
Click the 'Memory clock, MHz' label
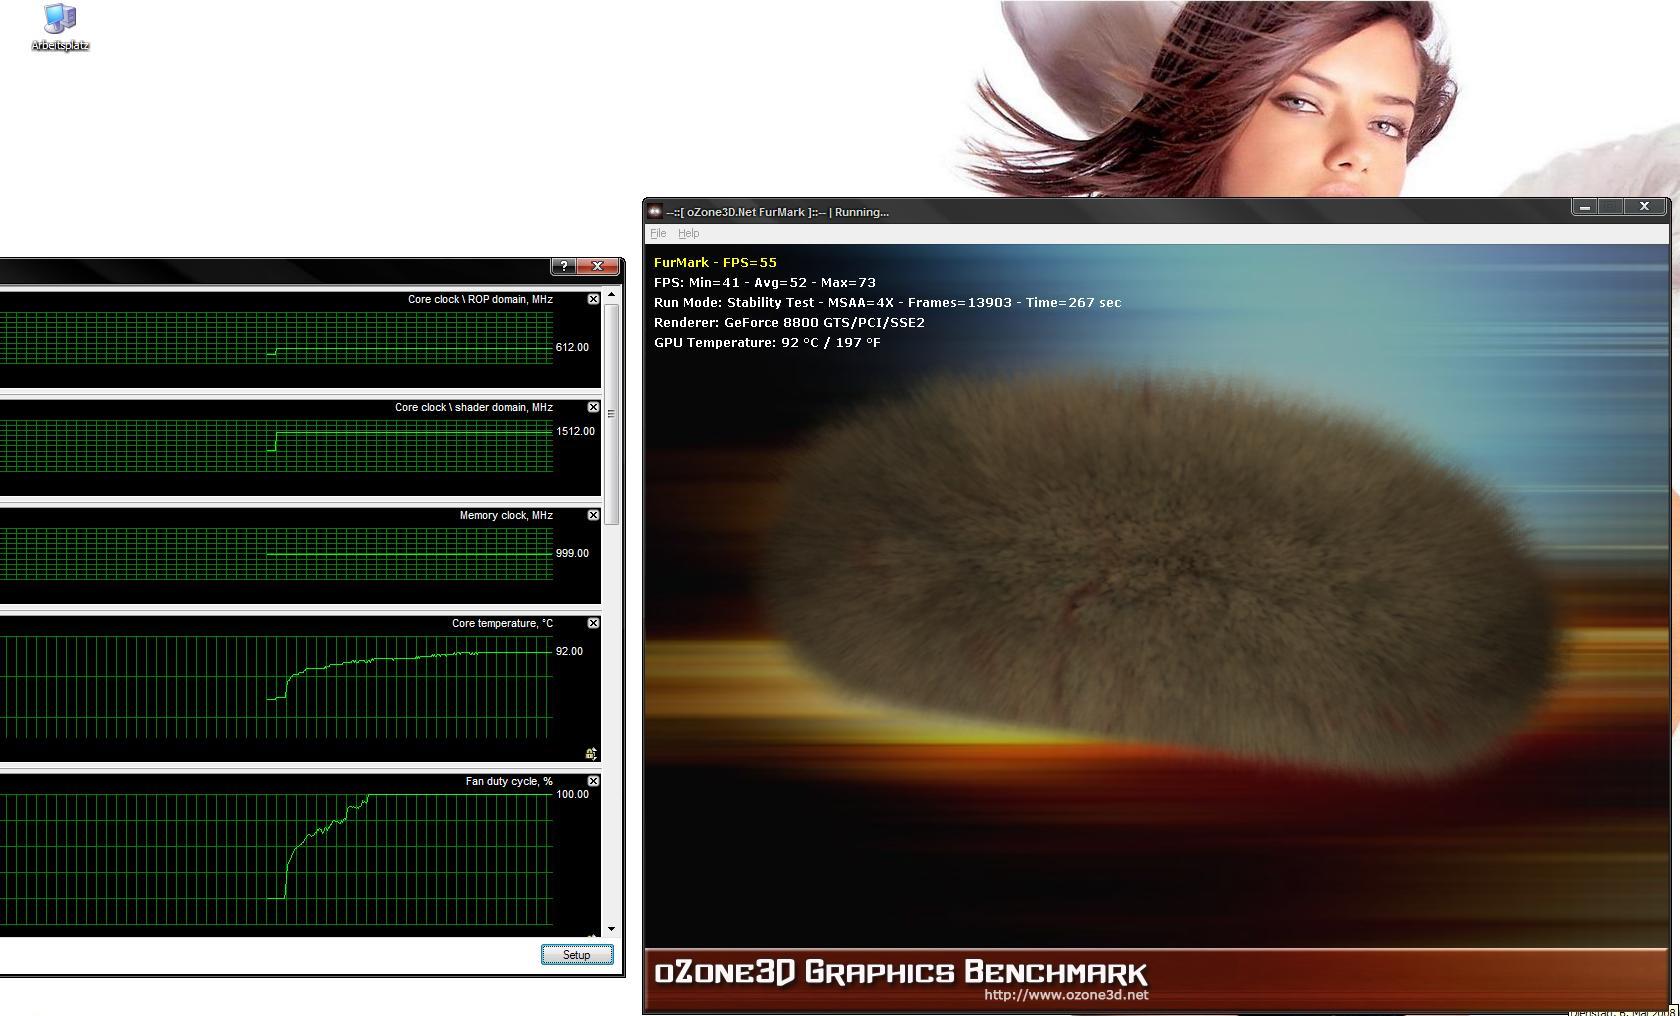click(x=506, y=515)
